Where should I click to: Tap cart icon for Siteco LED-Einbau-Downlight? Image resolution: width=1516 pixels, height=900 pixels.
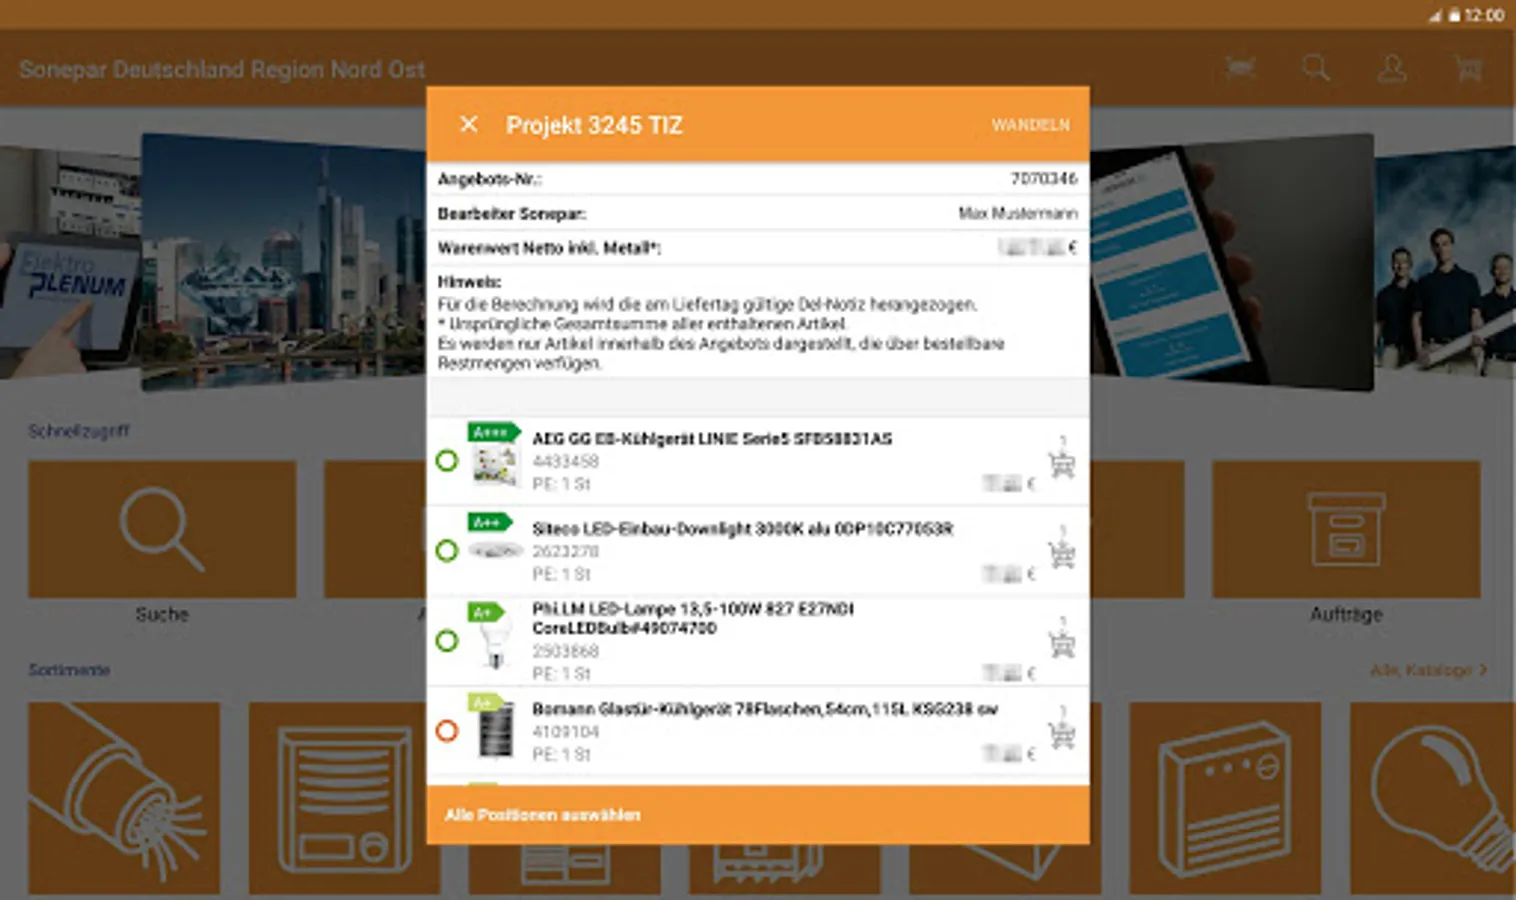pyautogui.click(x=1062, y=554)
